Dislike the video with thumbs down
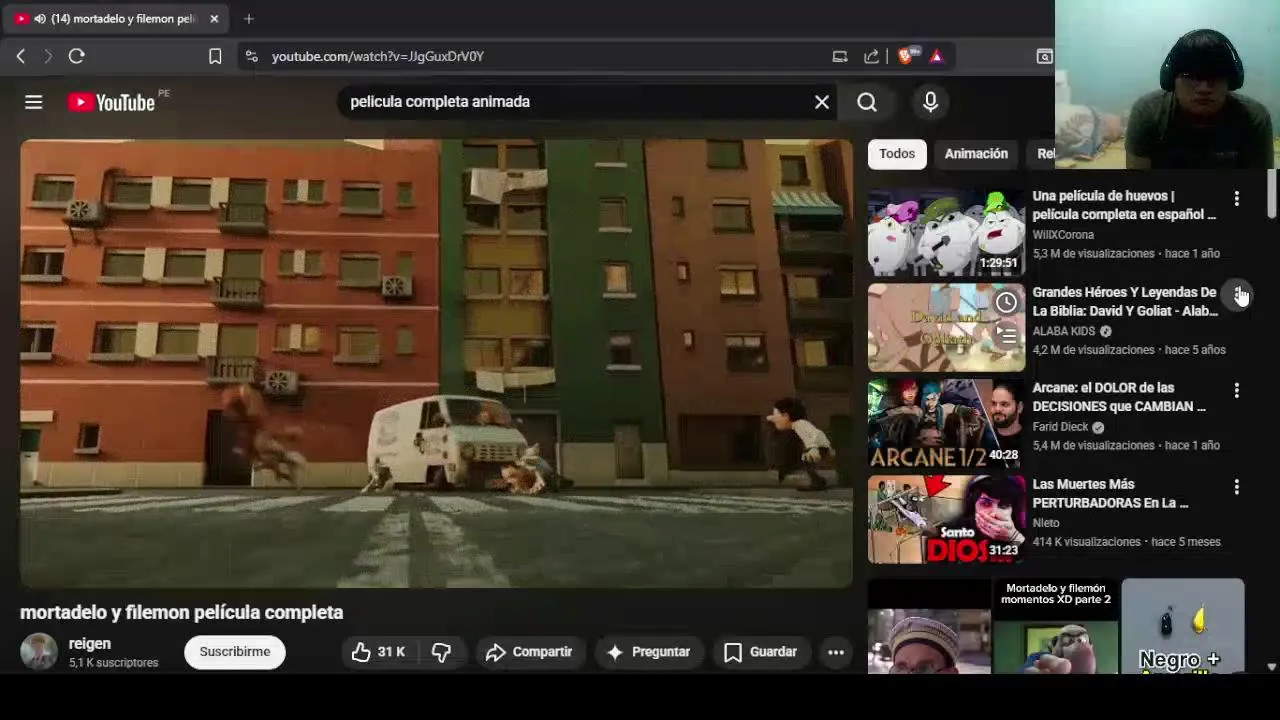The image size is (1280, 720). pos(441,652)
